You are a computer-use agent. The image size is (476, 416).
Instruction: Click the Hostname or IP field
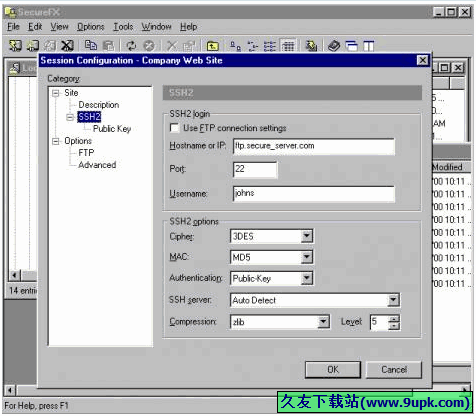click(314, 146)
